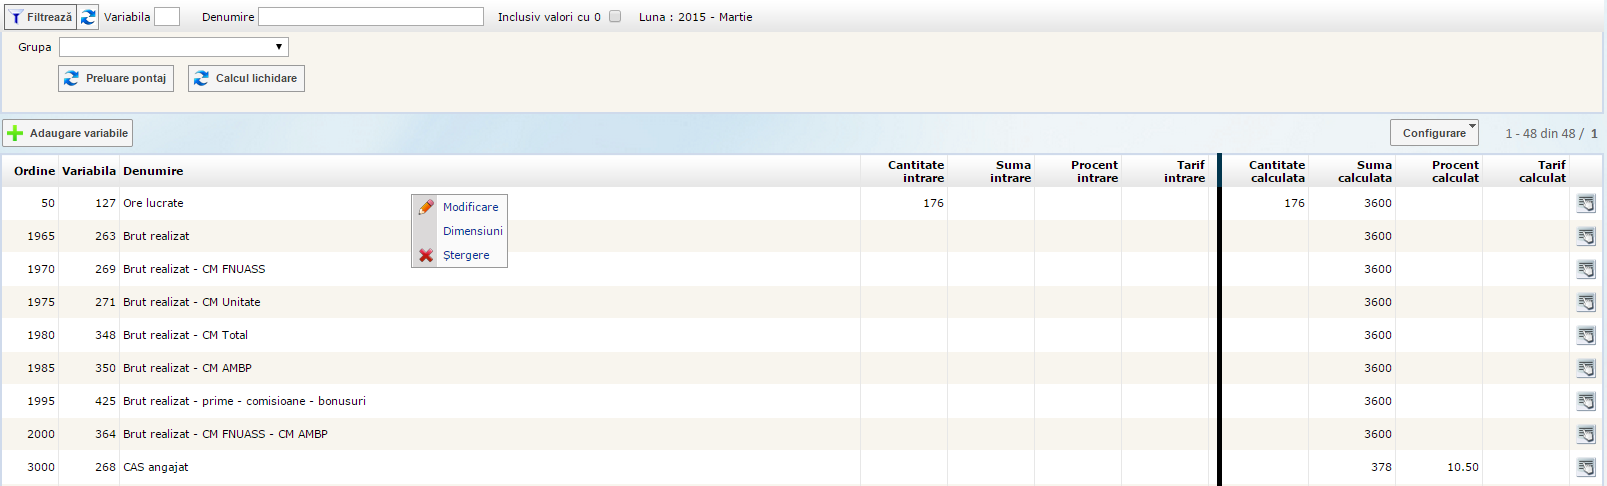This screenshot has height=486, width=1607.
Task: Open row actions icon for Ore lucrate
Action: tap(1586, 203)
